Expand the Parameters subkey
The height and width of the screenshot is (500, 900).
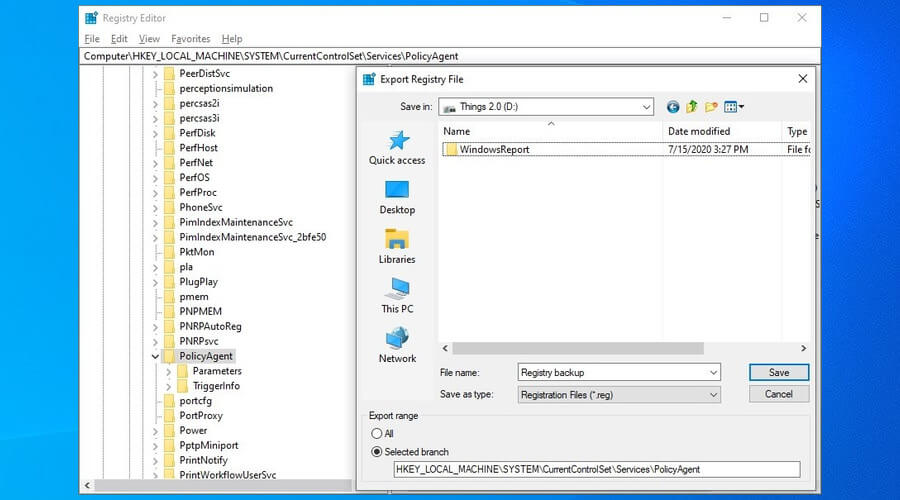(169, 371)
